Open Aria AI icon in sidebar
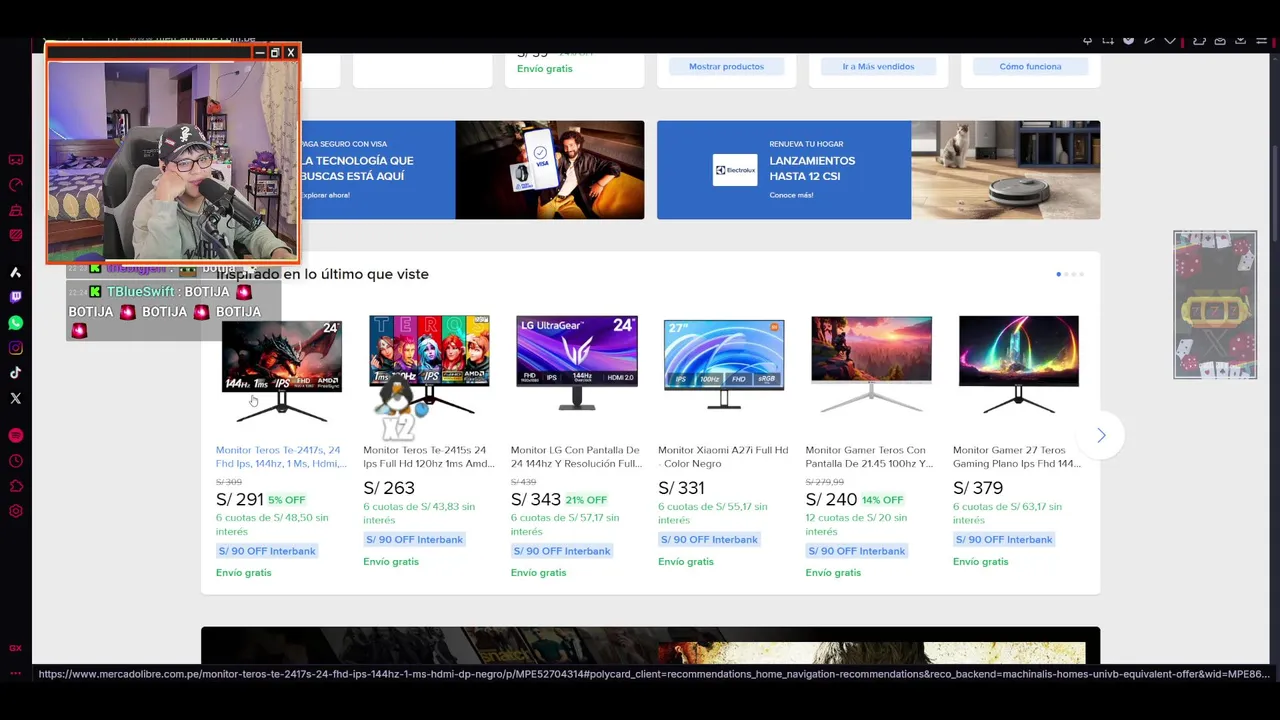This screenshot has width=1280, height=720. (15, 272)
